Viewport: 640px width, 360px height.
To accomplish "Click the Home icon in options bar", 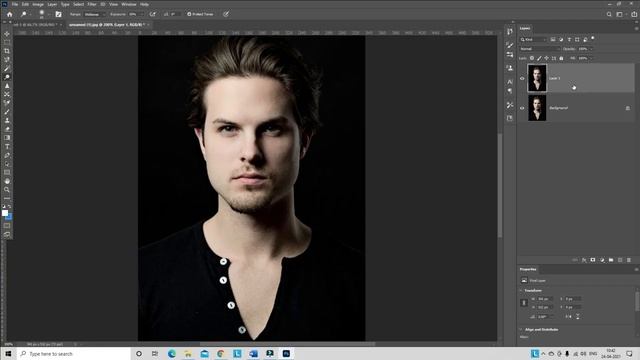I will (x=9, y=14).
